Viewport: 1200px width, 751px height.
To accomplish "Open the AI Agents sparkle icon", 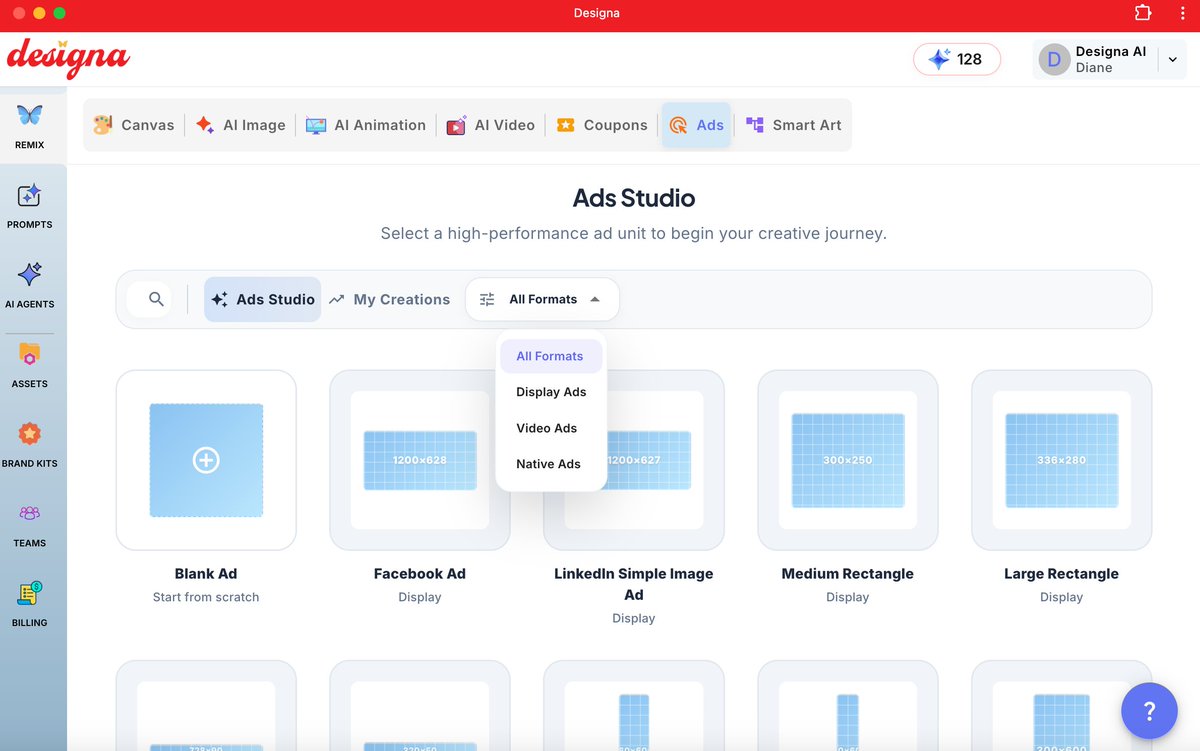I will coord(30,274).
